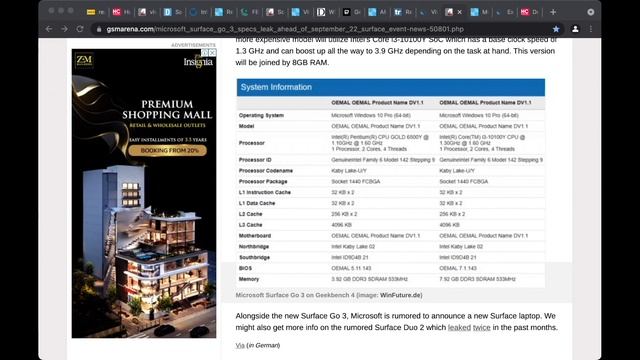640x360 pixels.
Task: Open the Chrome profile avatar
Action: point(575,29)
